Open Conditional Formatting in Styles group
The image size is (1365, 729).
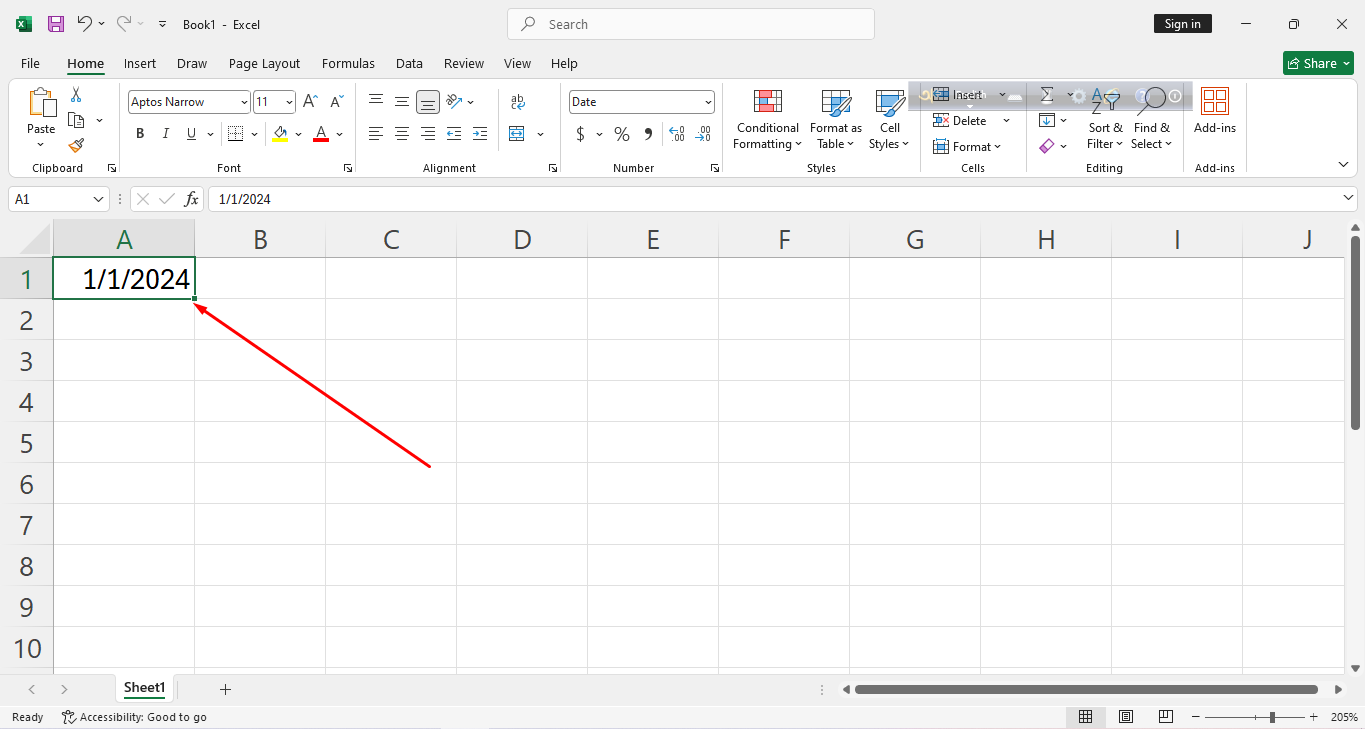click(x=767, y=120)
